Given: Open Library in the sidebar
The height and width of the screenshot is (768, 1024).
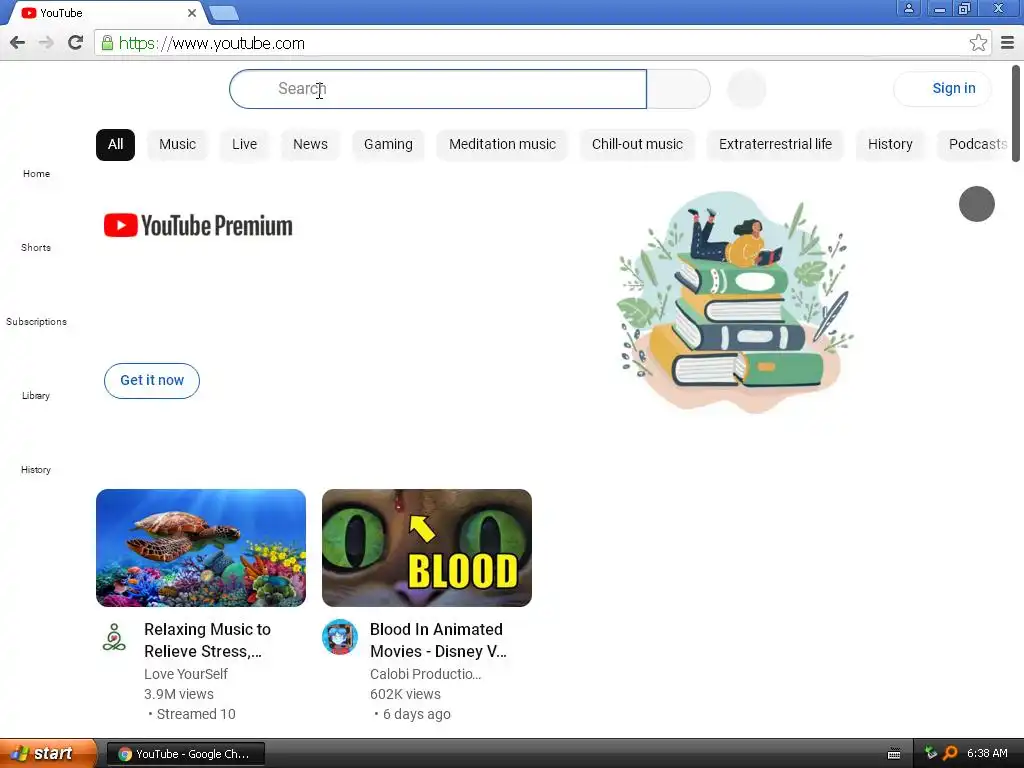Looking at the screenshot, I should point(36,396).
